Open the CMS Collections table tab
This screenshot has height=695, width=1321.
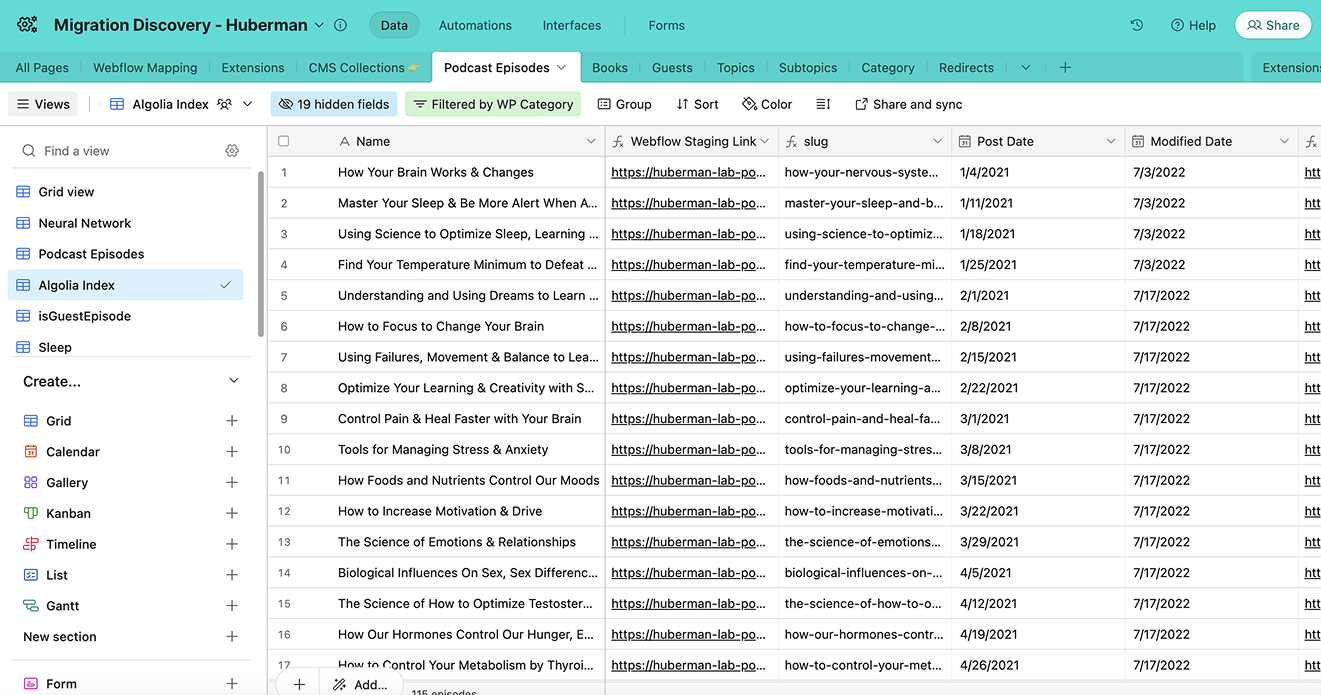pos(364,67)
